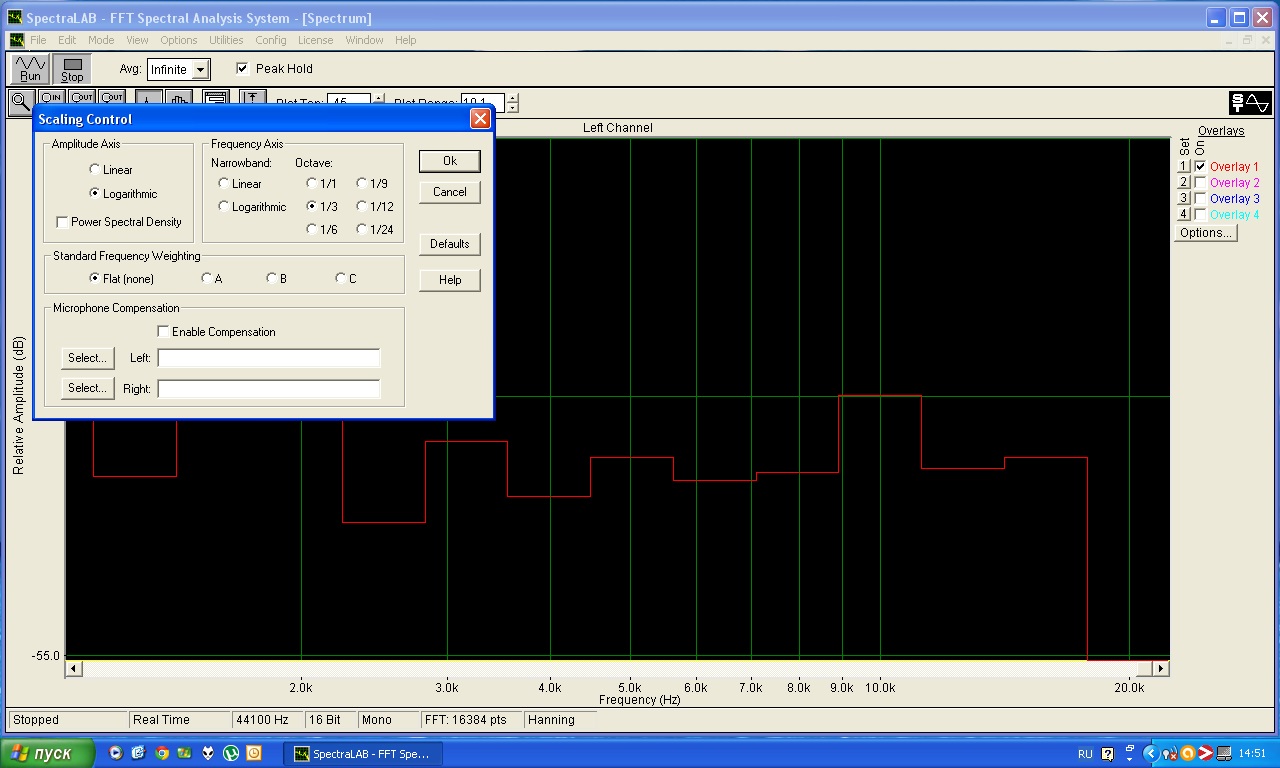
Task: Click the Run button with waveform icon
Action: (x=30, y=69)
